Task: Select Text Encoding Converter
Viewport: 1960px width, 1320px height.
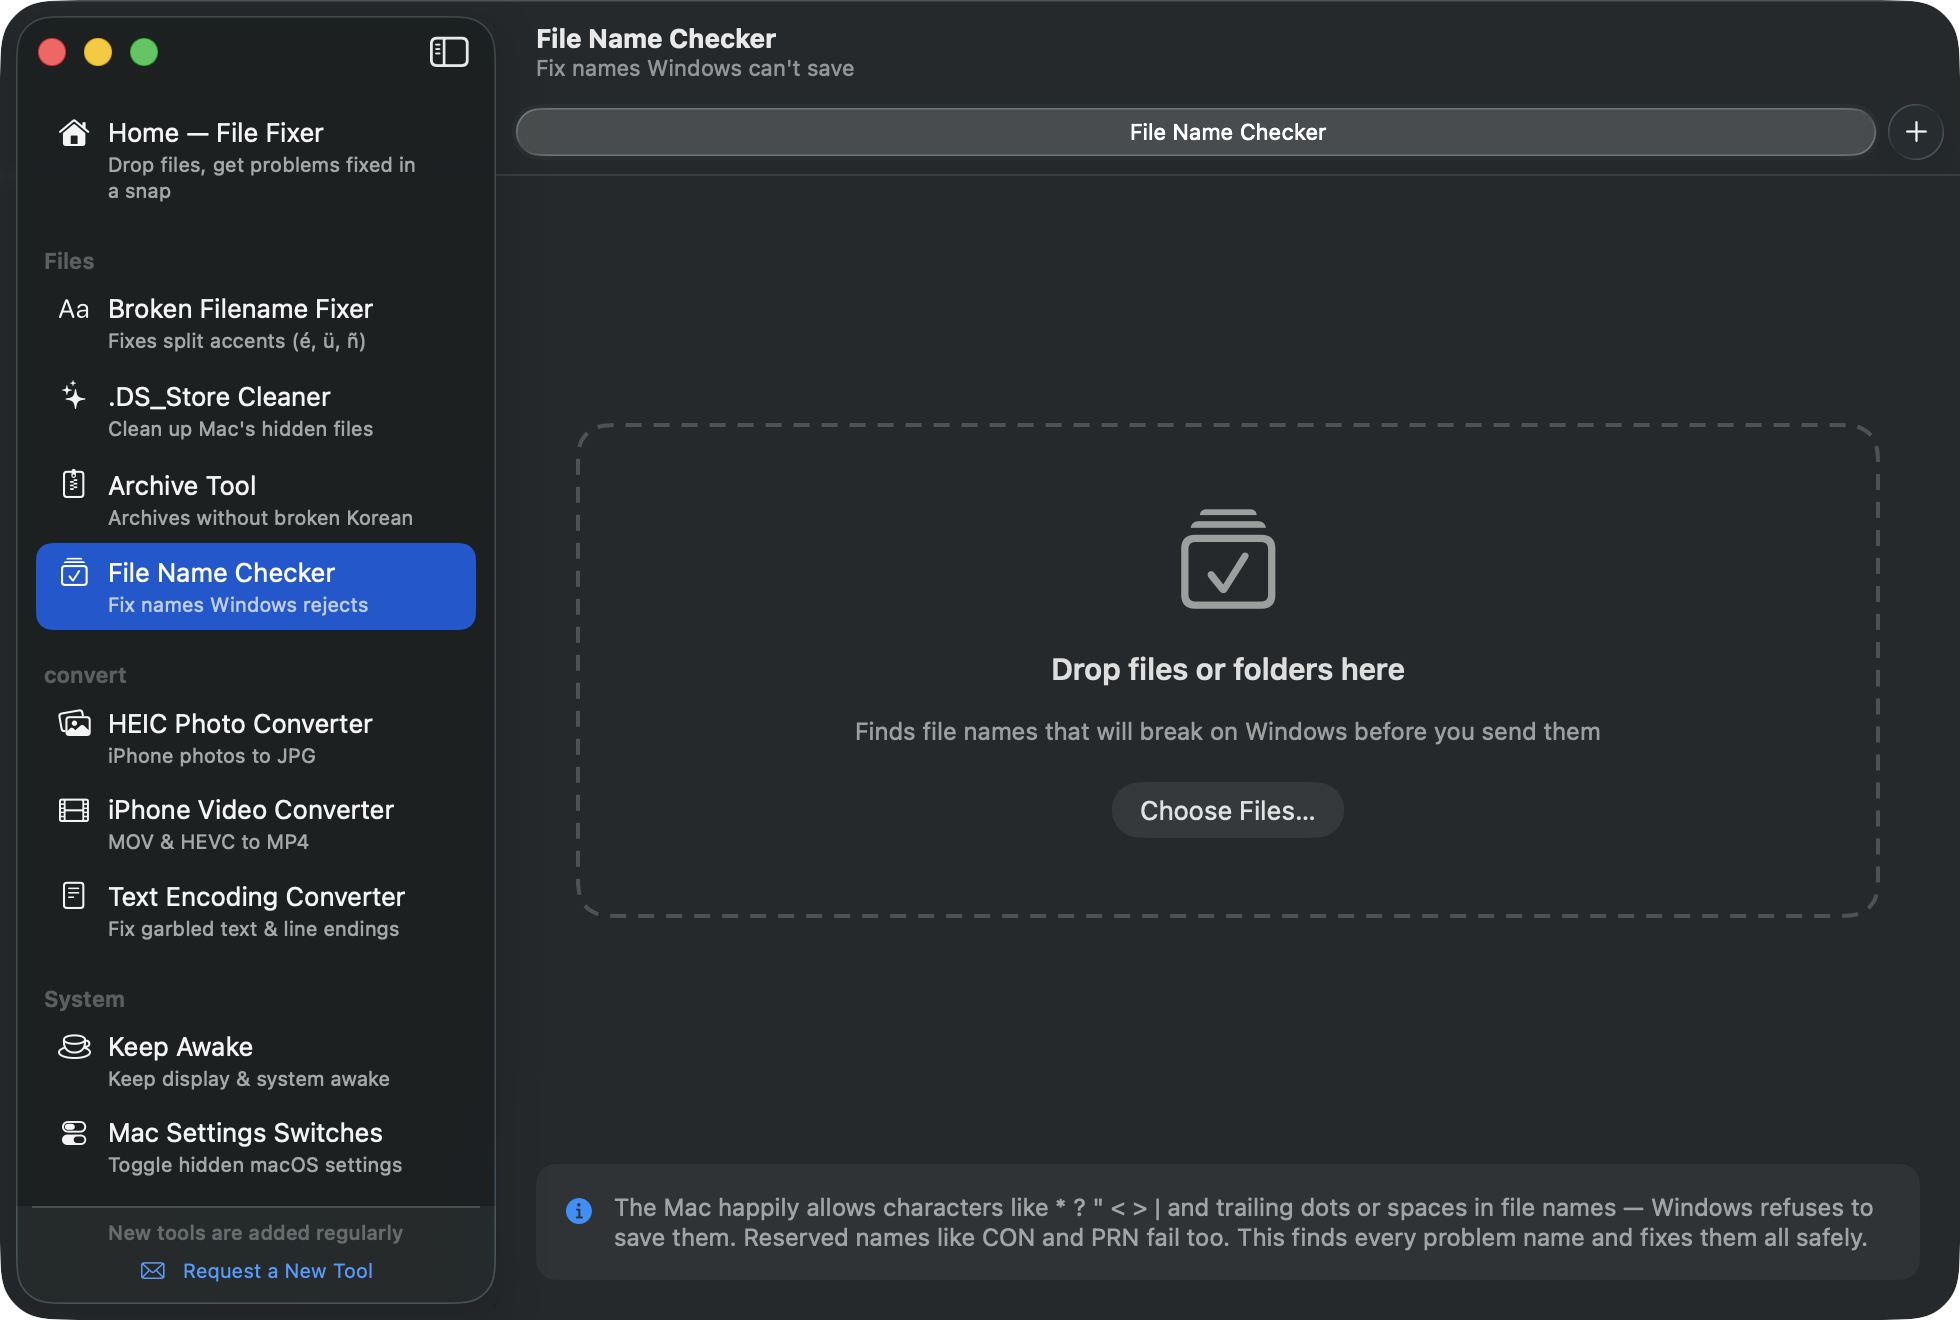Action: click(256, 911)
